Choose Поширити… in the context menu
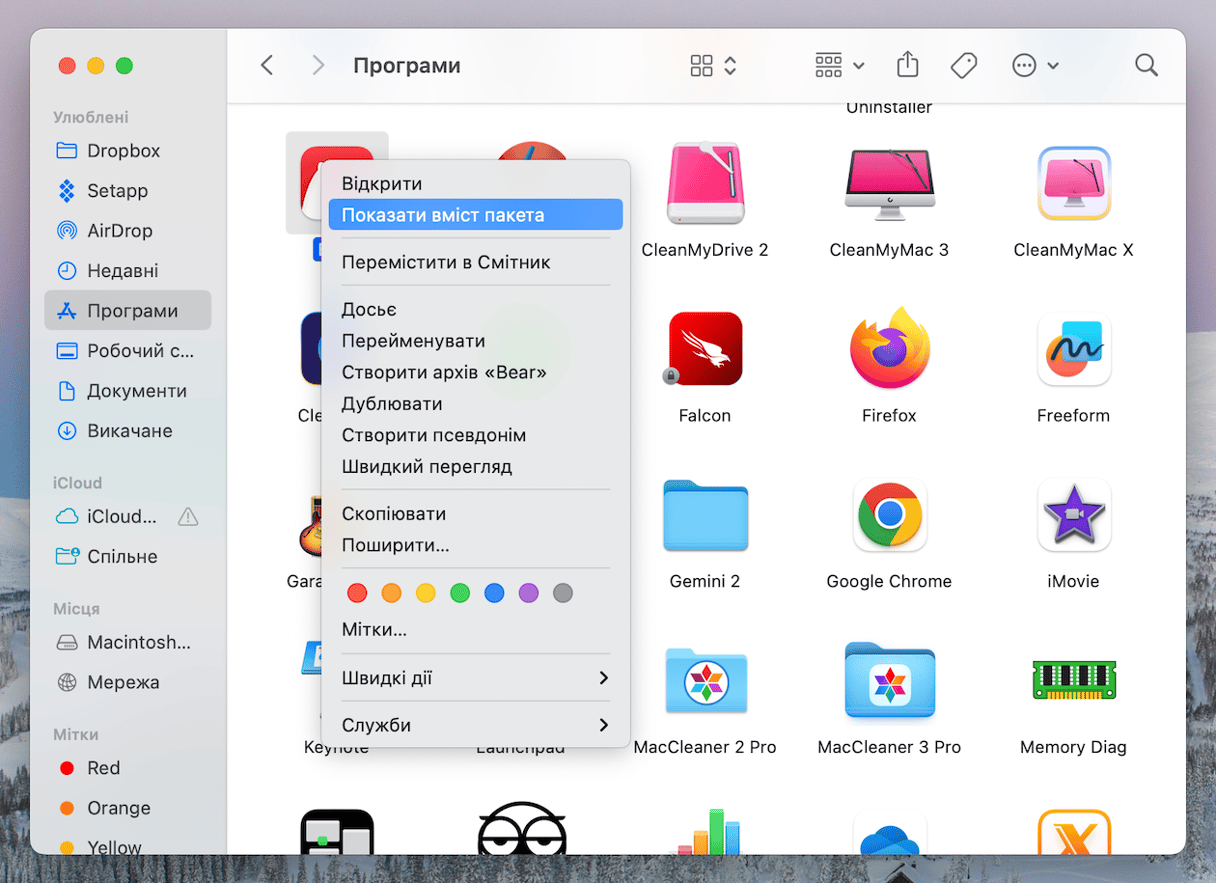Screen dimensions: 1216x883 pos(475,546)
